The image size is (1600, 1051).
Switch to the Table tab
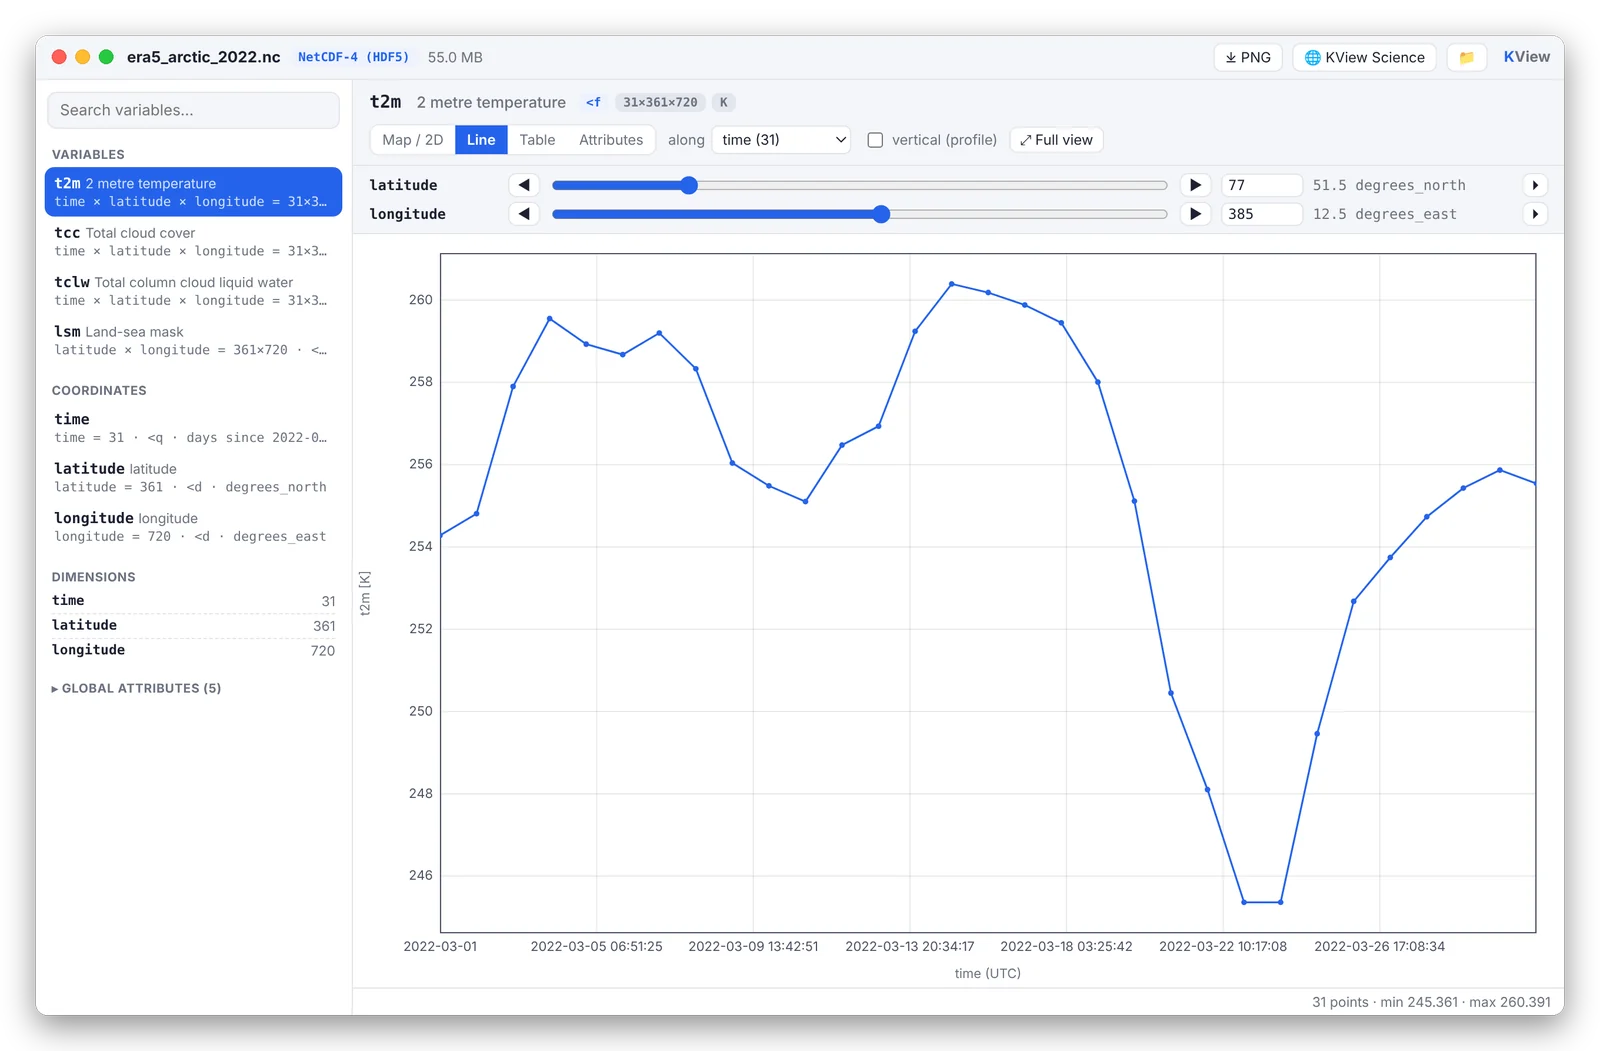pyautogui.click(x=537, y=140)
